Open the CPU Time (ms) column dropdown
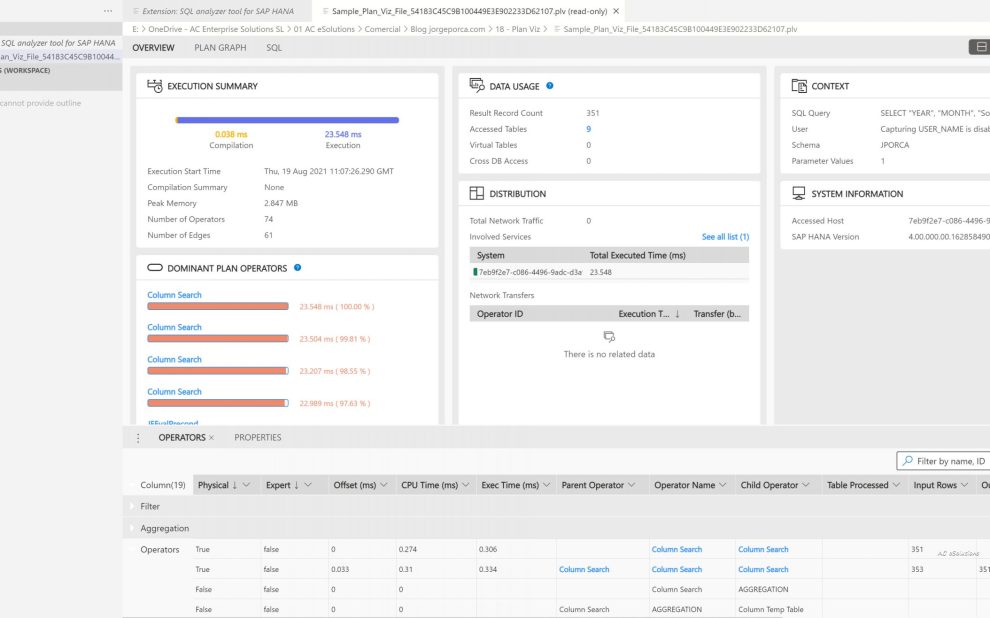The height and width of the screenshot is (618, 990). click(x=466, y=486)
